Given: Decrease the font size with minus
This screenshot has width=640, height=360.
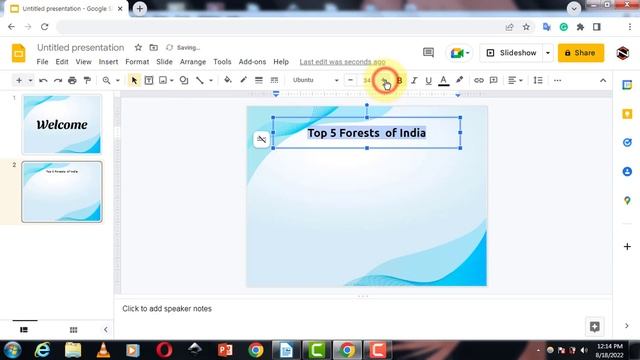Looking at the screenshot, I should tap(350, 80).
